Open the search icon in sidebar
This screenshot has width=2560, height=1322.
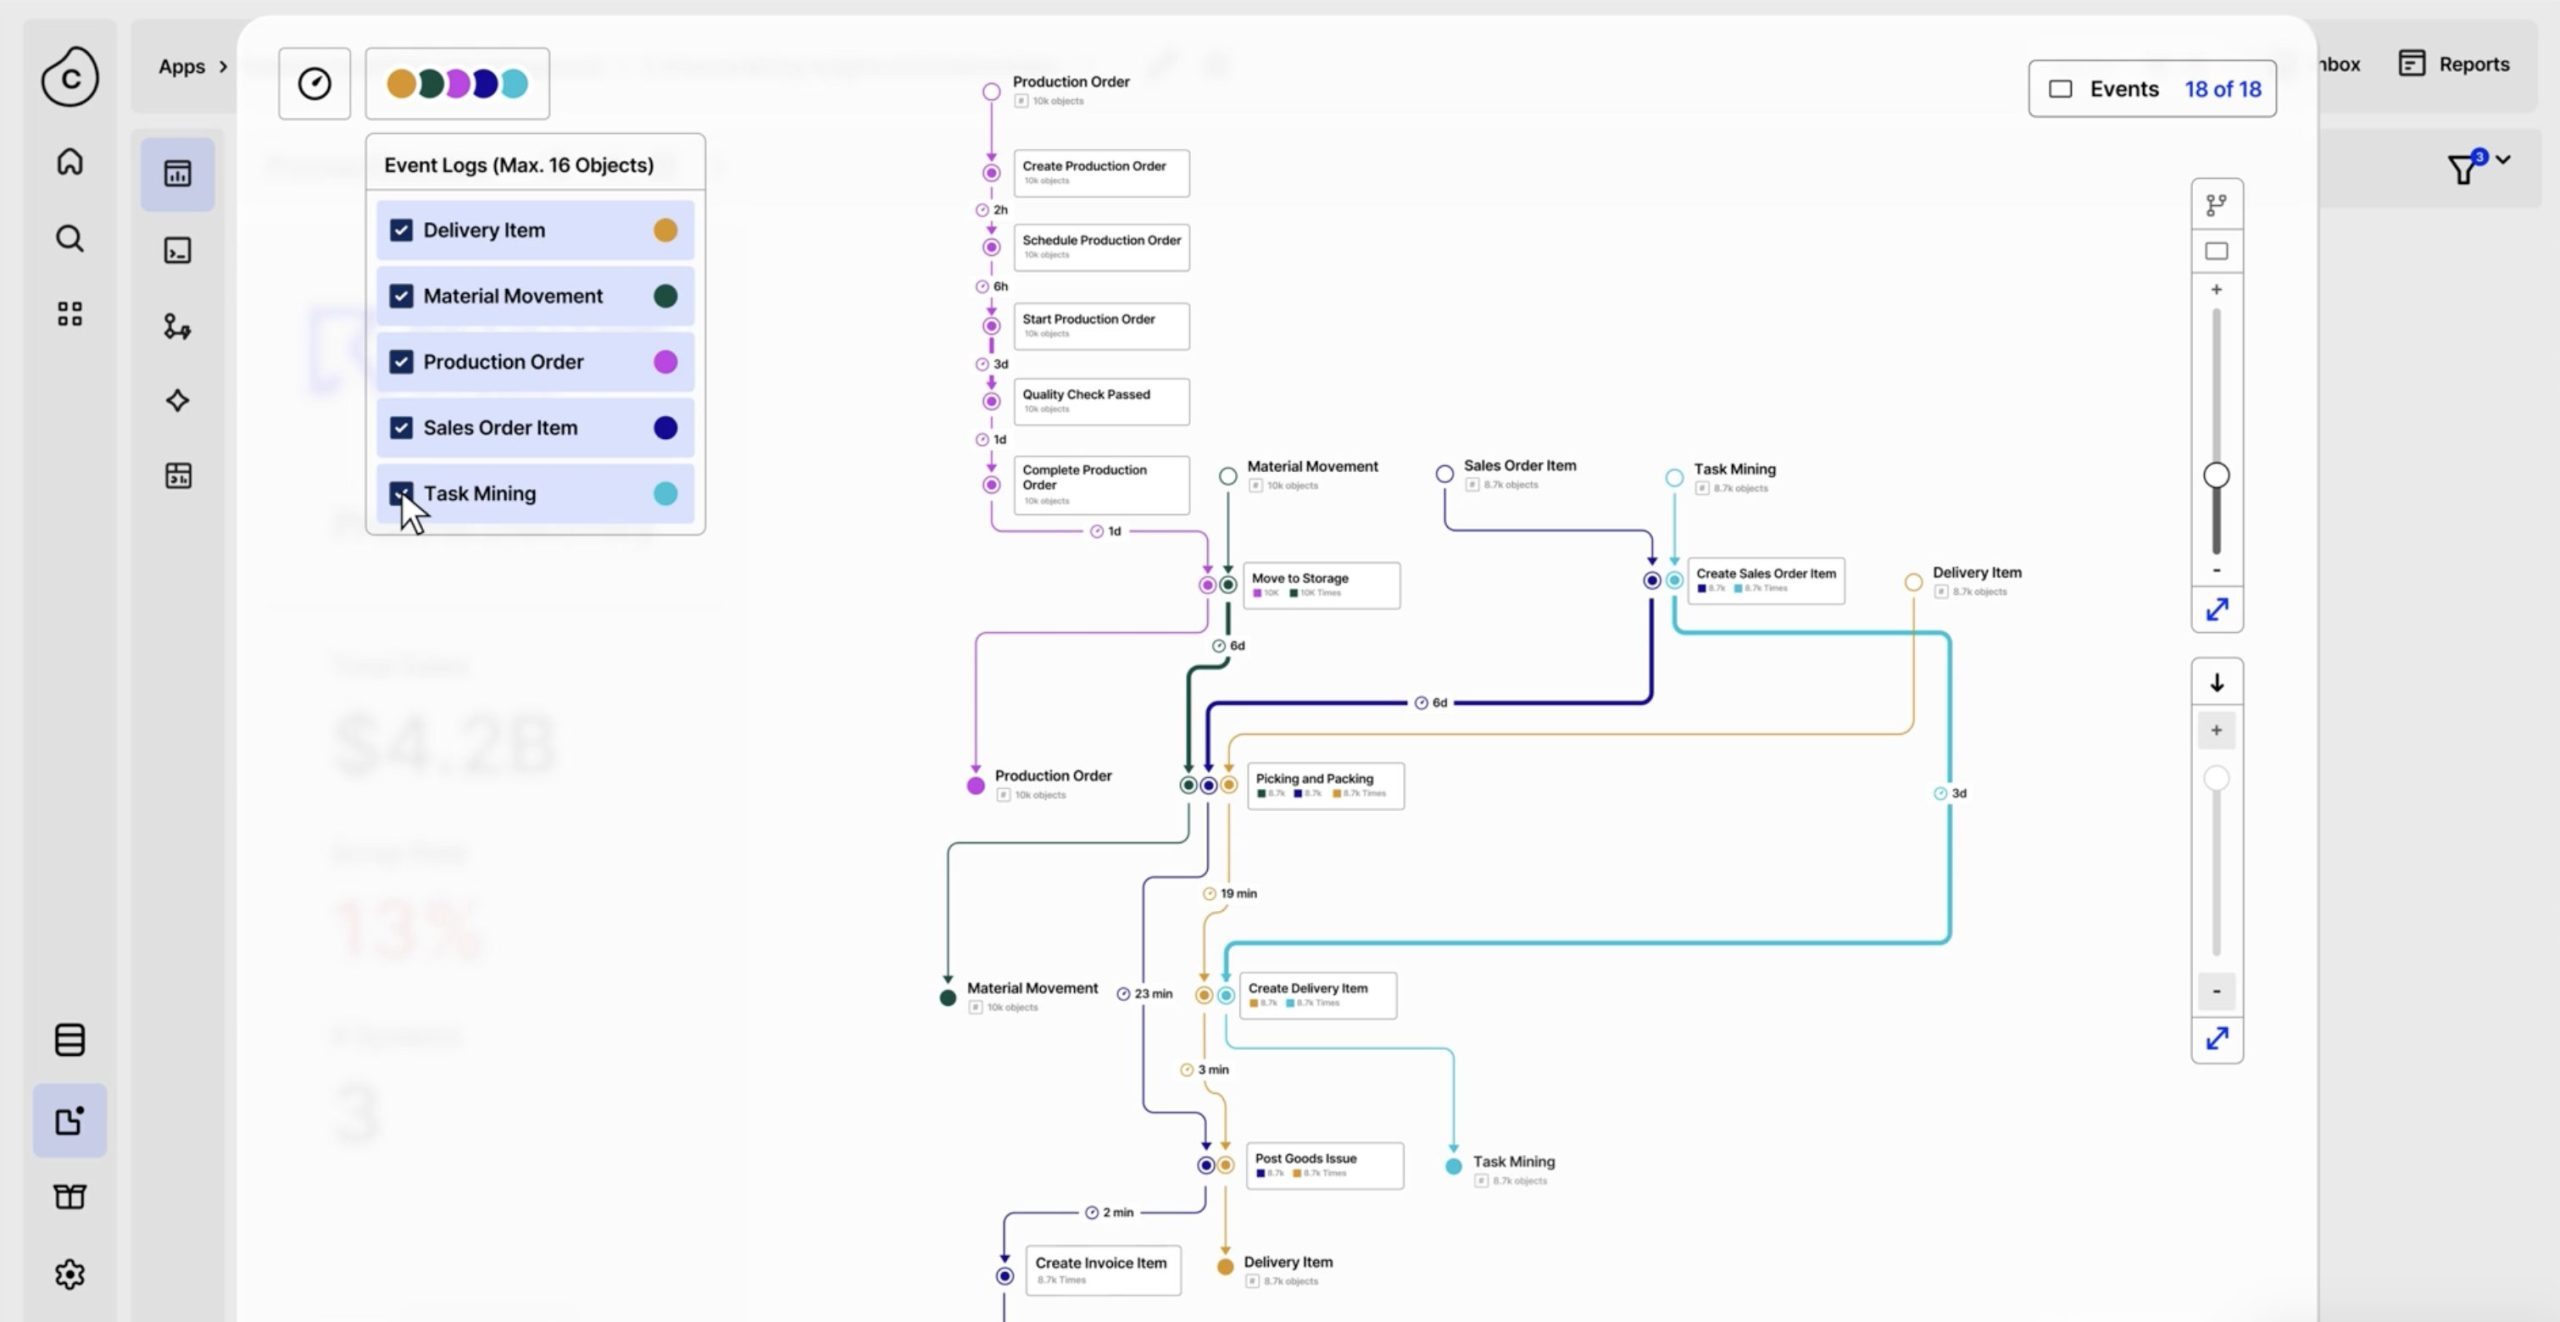tap(69, 238)
